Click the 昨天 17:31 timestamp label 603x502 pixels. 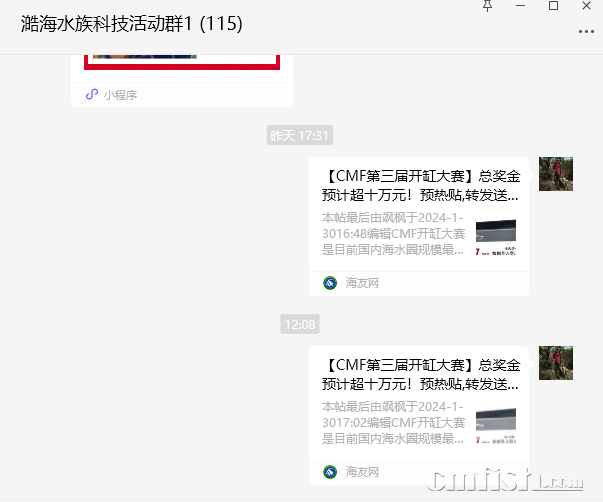click(x=300, y=135)
